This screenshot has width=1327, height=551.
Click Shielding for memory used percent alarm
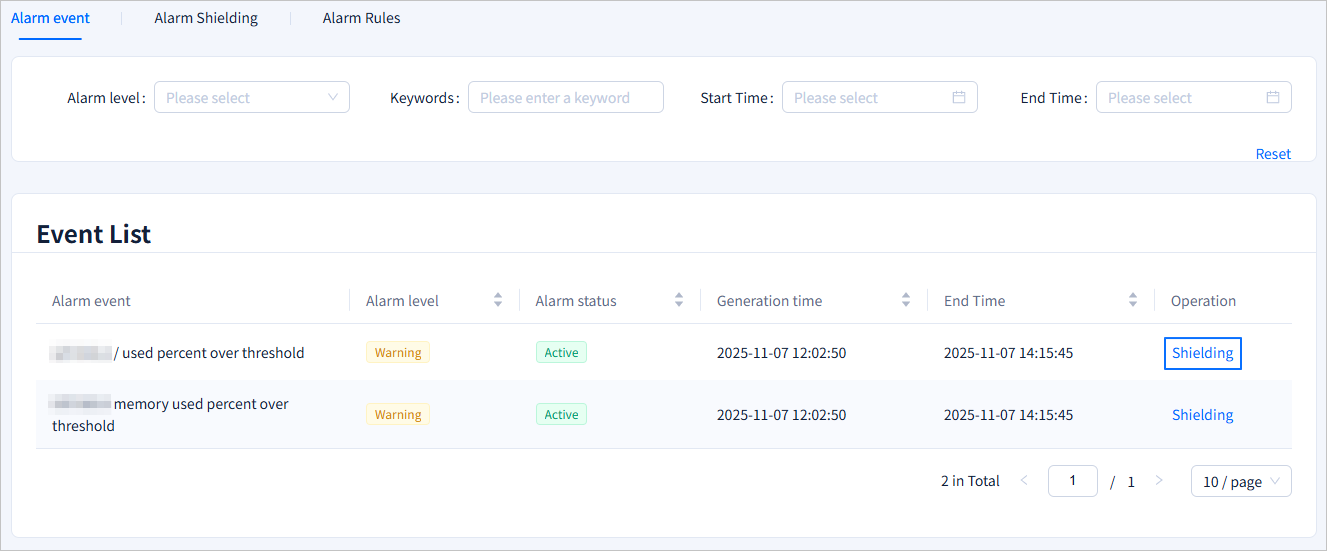click(x=1202, y=415)
